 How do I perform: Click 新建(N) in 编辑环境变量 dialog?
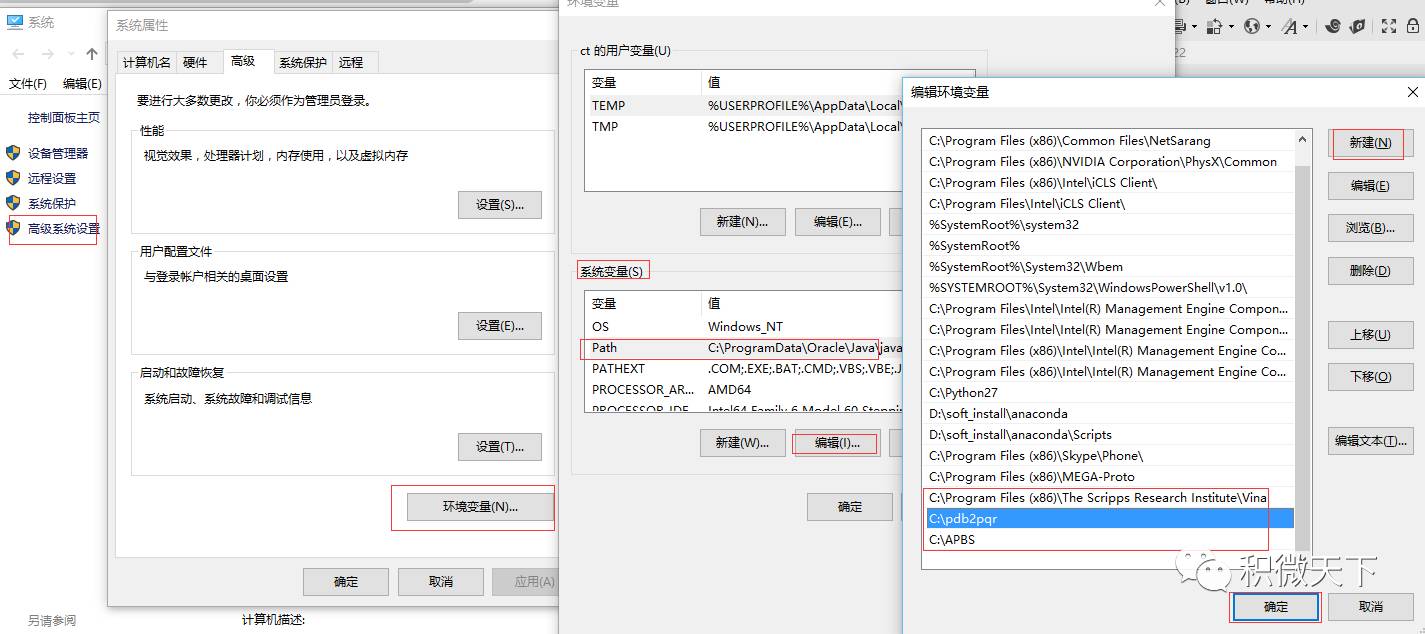pos(1370,143)
